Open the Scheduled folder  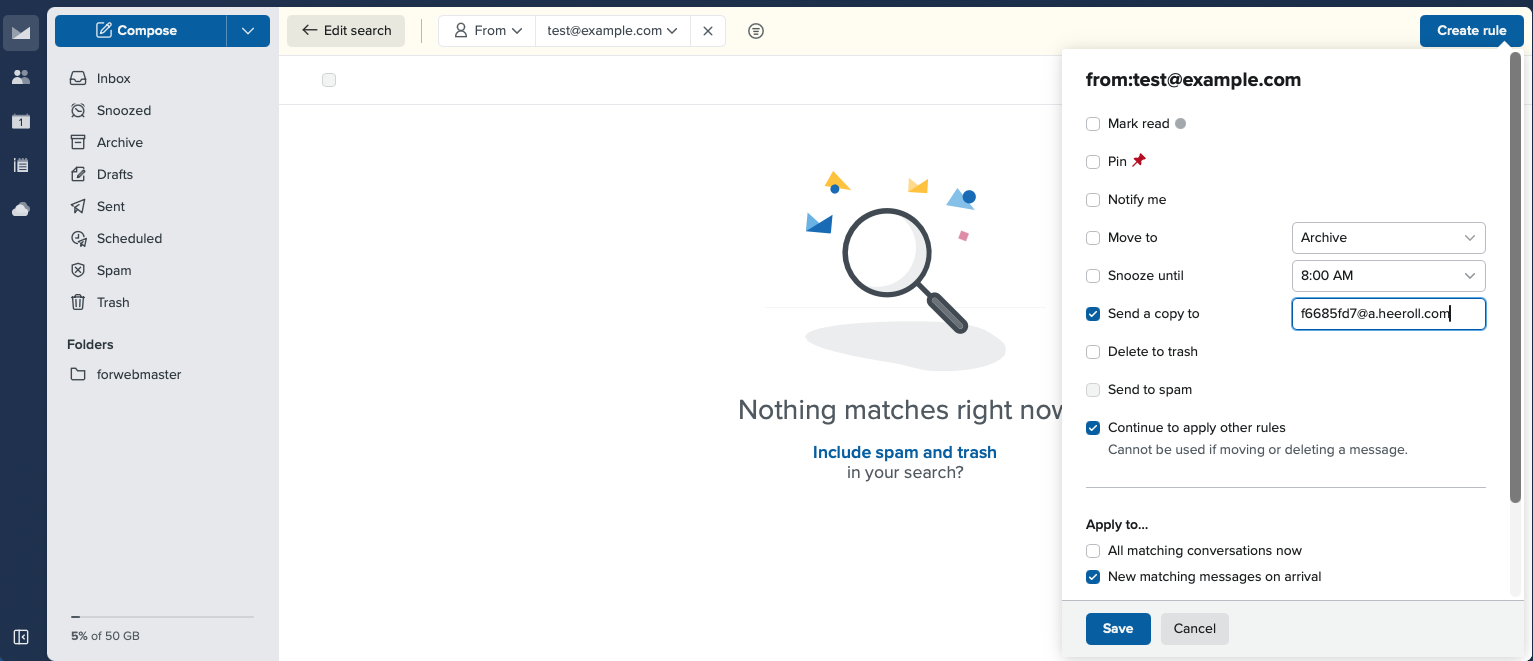pos(128,238)
